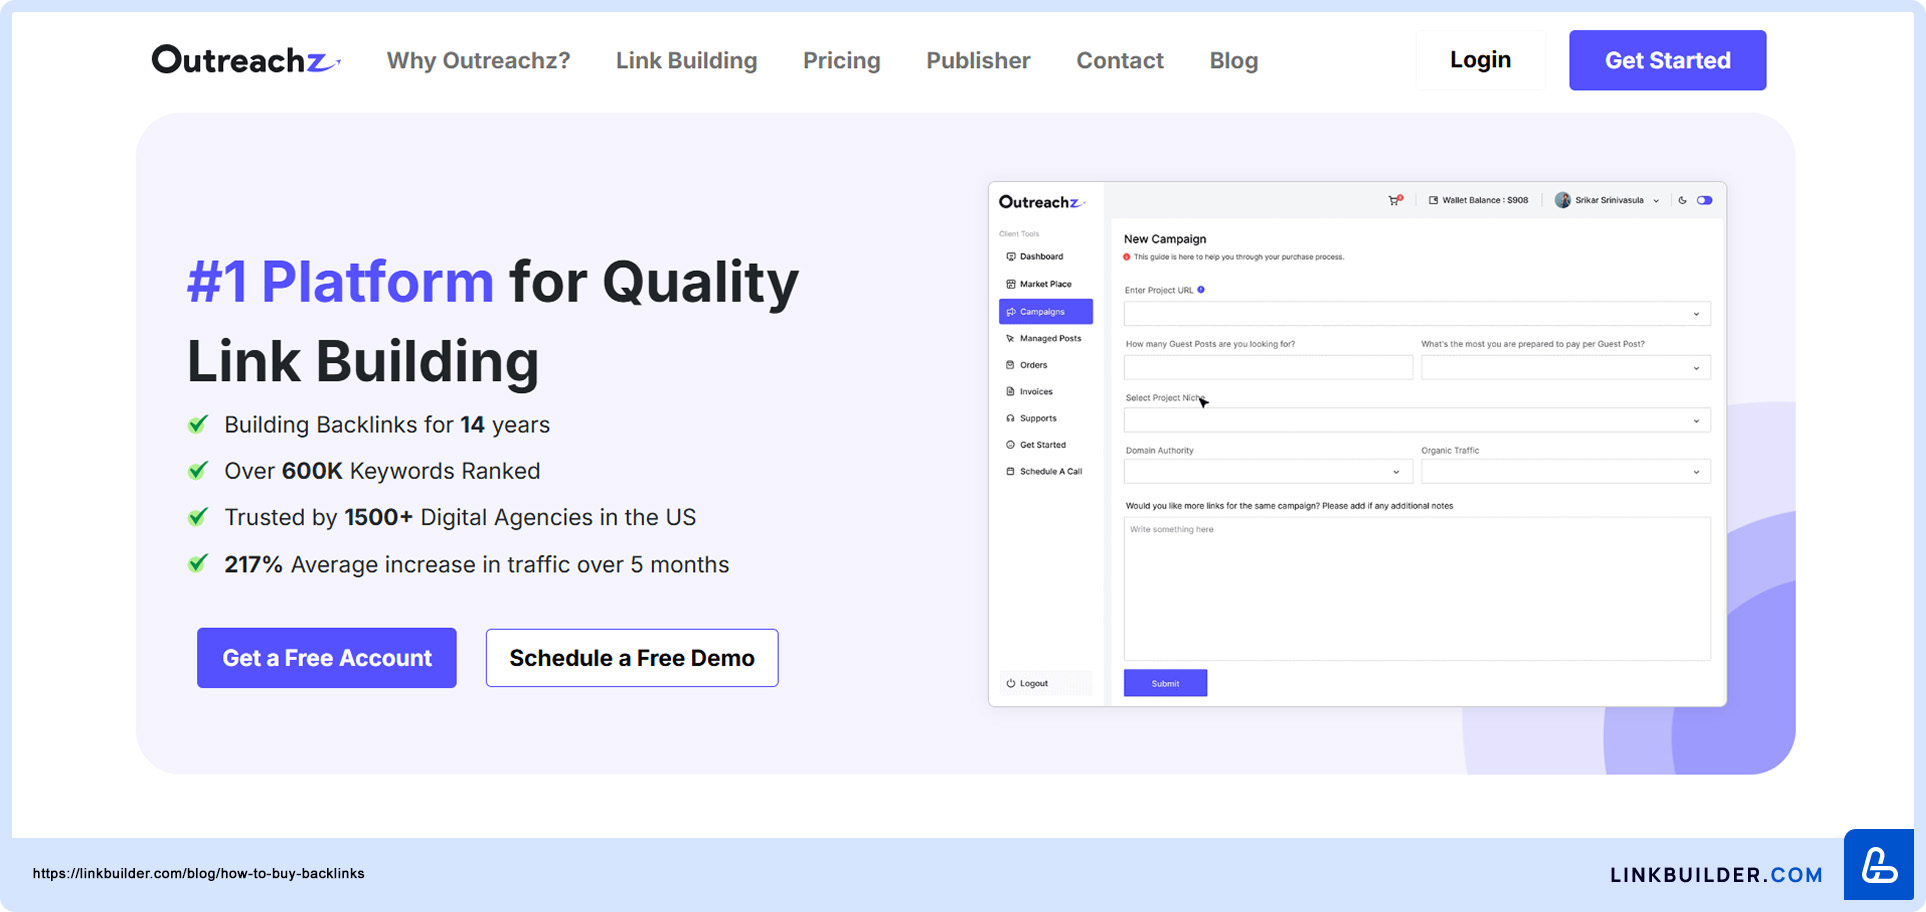This screenshot has width=1926, height=912.
Task: Open the Organic Traffic dropdown
Action: pyautogui.click(x=1565, y=472)
